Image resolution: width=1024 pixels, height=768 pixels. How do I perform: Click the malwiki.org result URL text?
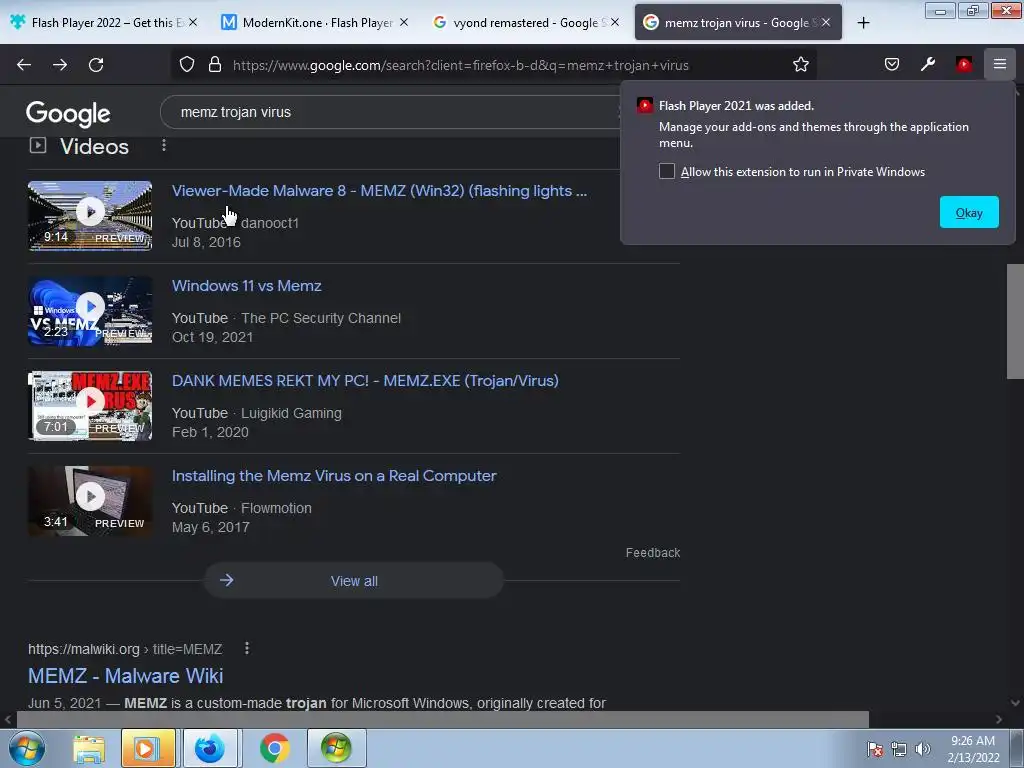[x=125, y=649]
